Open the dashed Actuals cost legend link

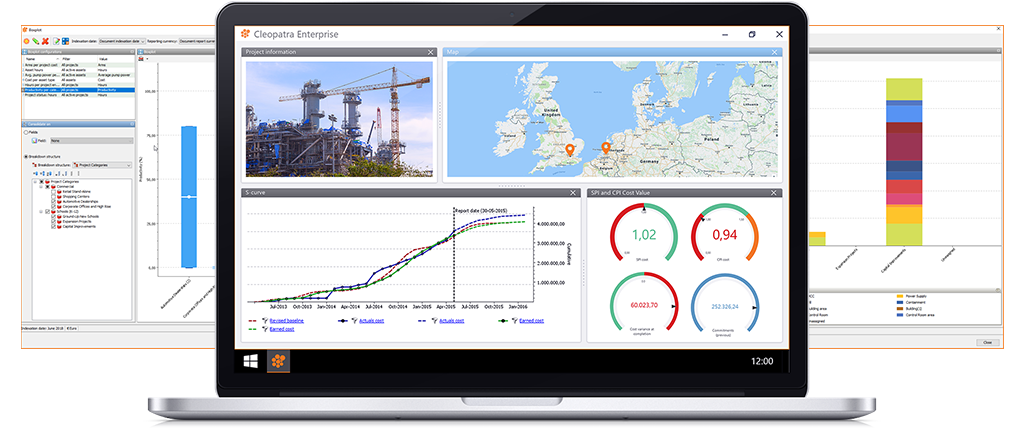click(452, 321)
